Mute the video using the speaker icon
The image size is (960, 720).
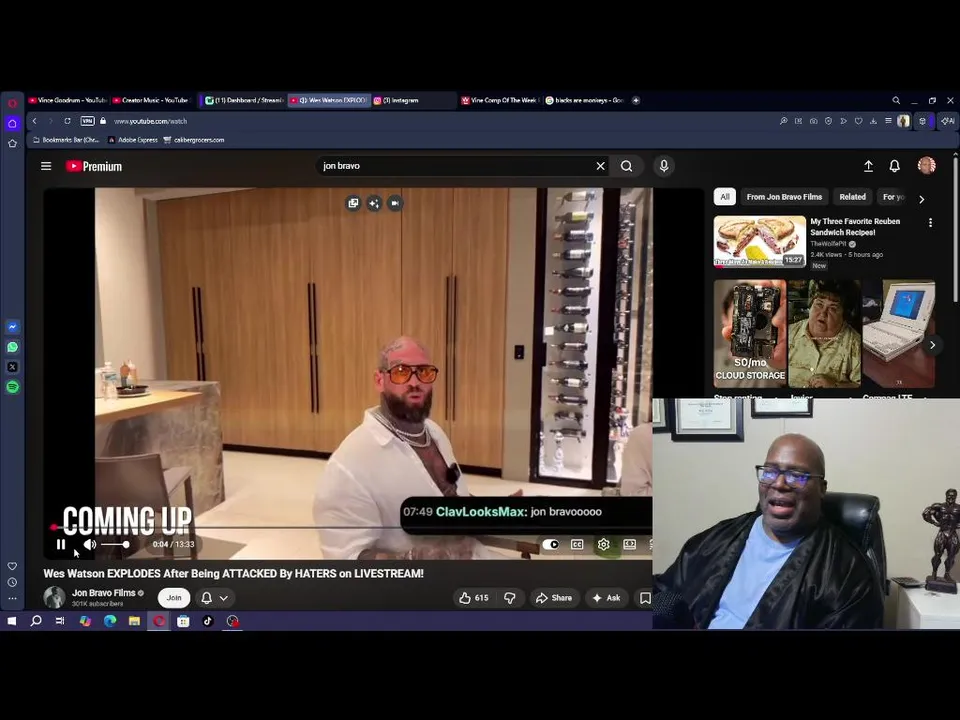pyautogui.click(x=90, y=544)
